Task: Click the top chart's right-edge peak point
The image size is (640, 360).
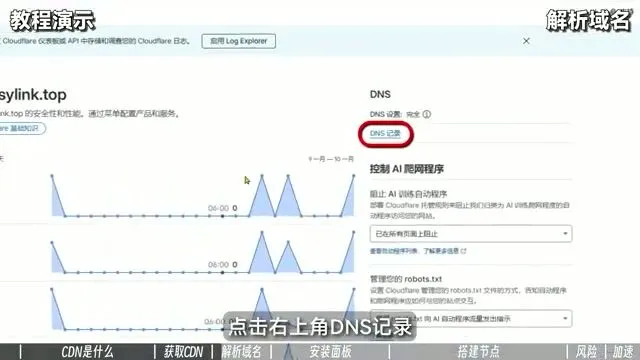Action: pyautogui.click(x=353, y=176)
